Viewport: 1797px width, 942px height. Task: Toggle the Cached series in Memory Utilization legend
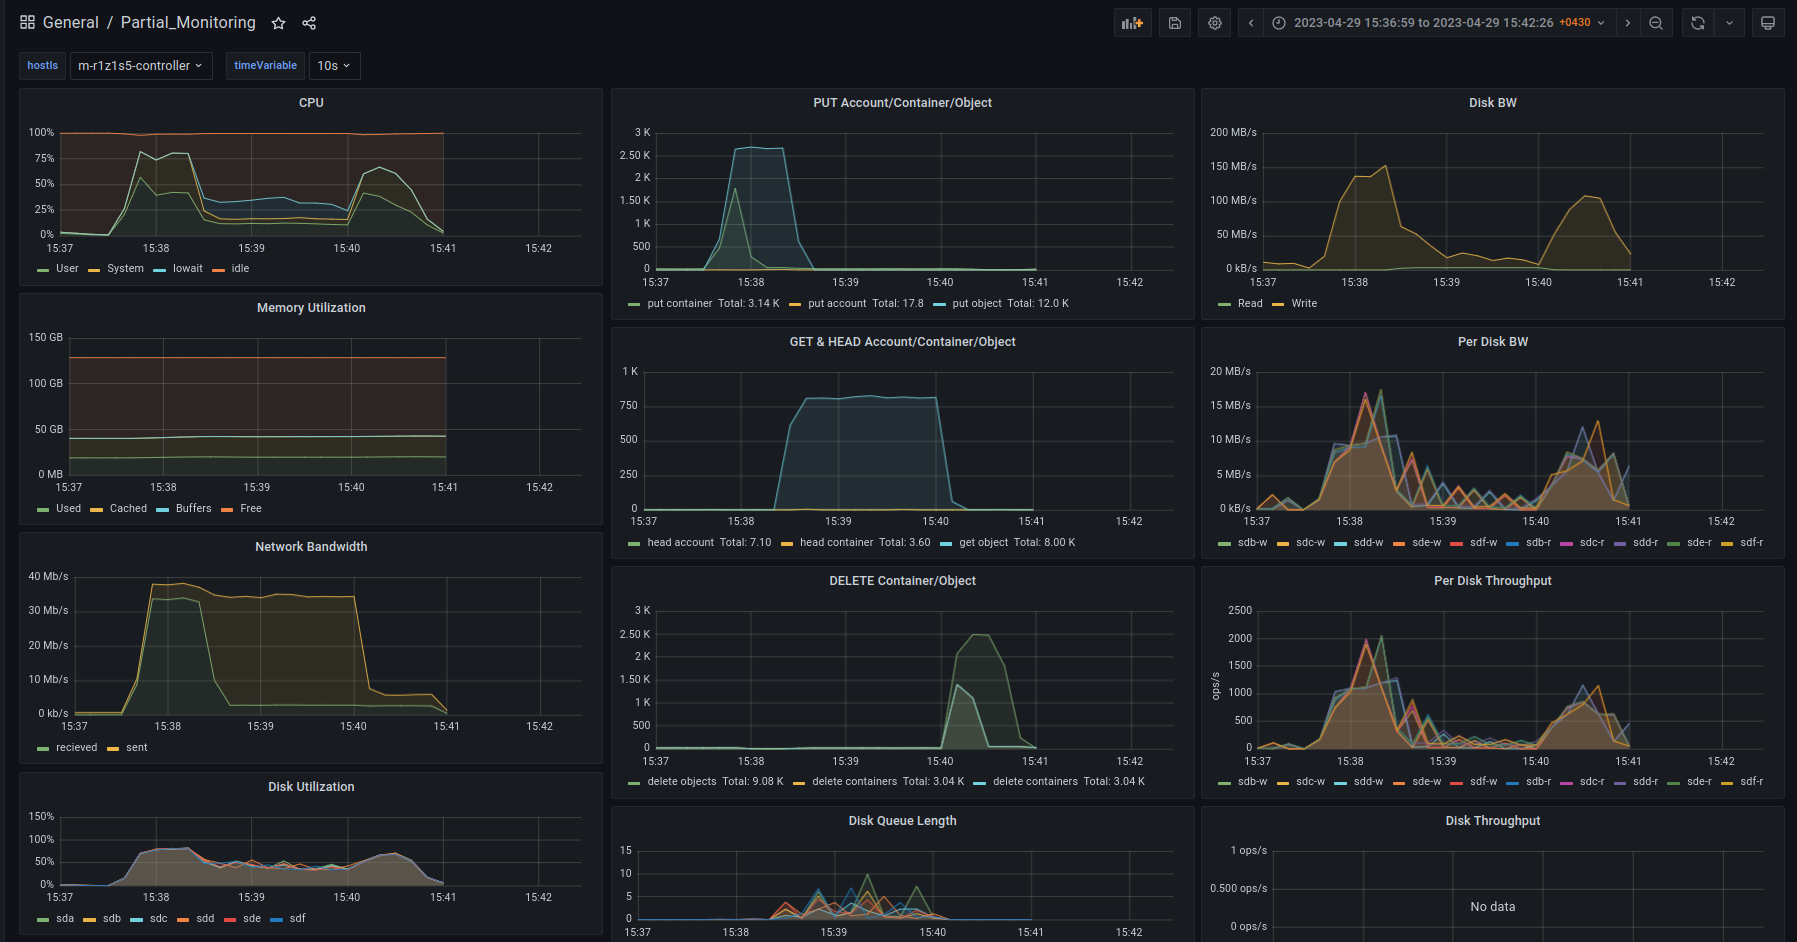128,509
